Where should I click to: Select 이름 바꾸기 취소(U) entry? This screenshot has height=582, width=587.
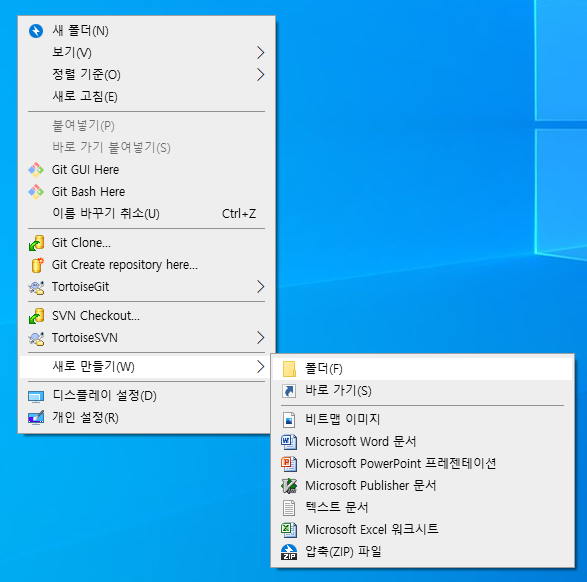click(147, 214)
